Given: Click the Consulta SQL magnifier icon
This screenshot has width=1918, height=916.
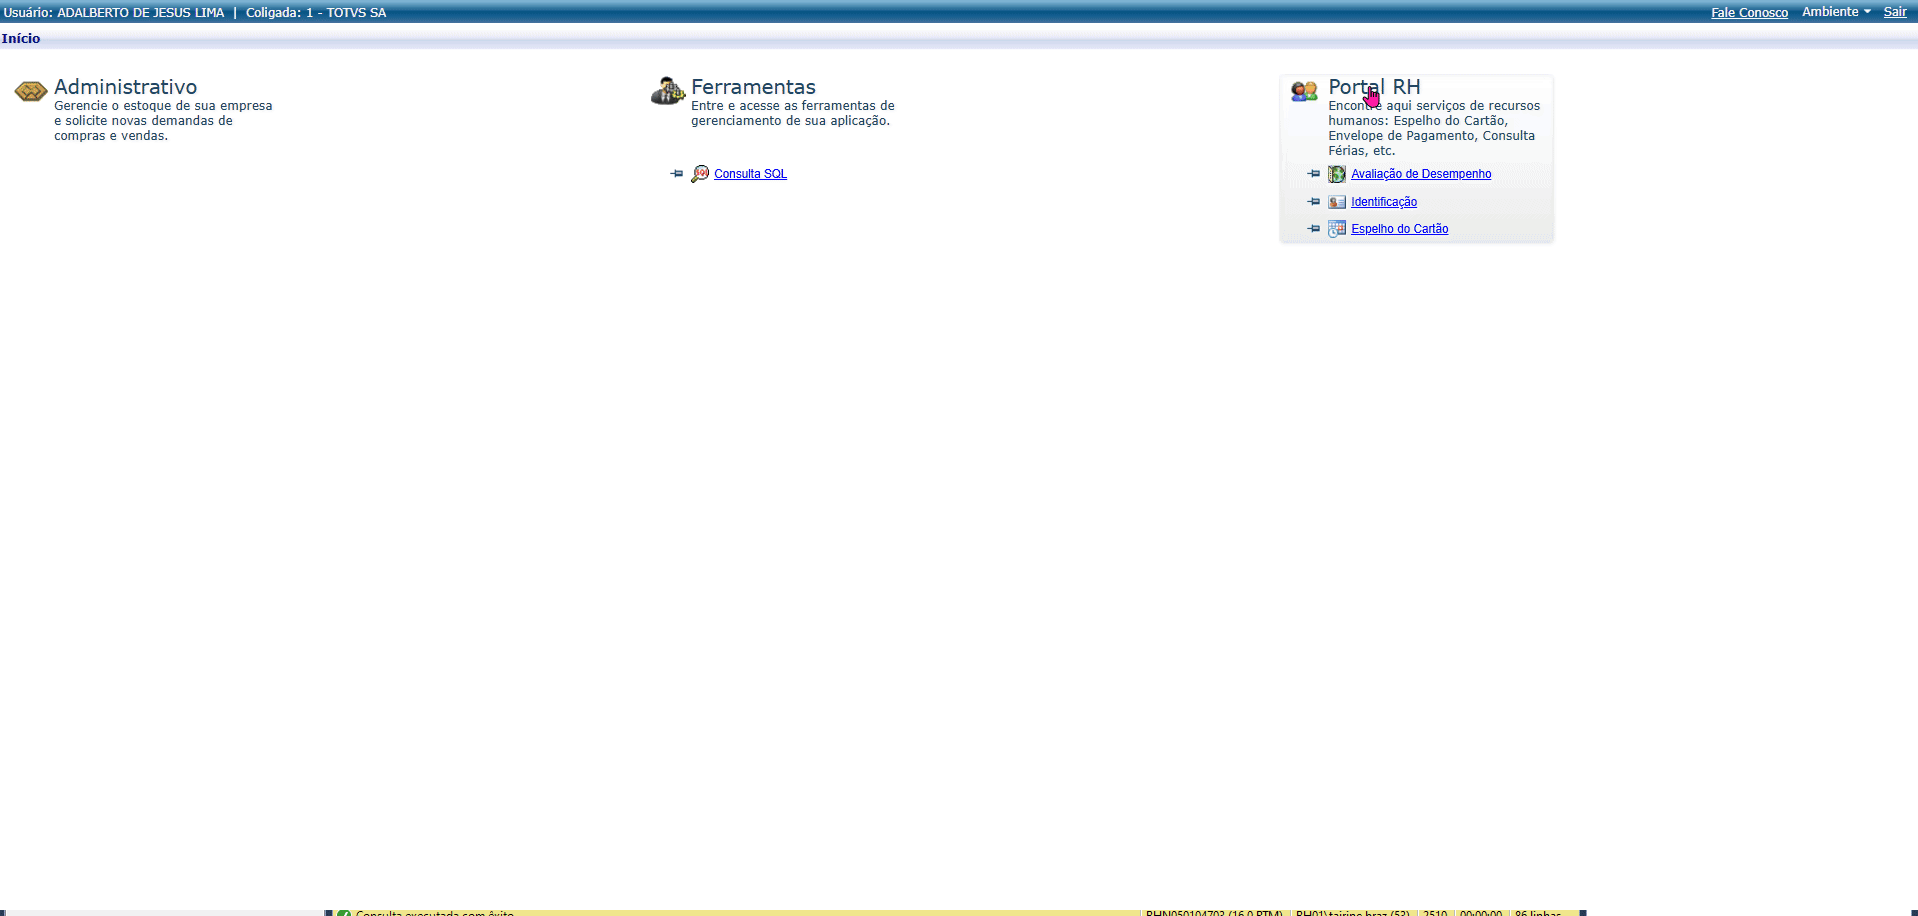Looking at the screenshot, I should click(700, 174).
